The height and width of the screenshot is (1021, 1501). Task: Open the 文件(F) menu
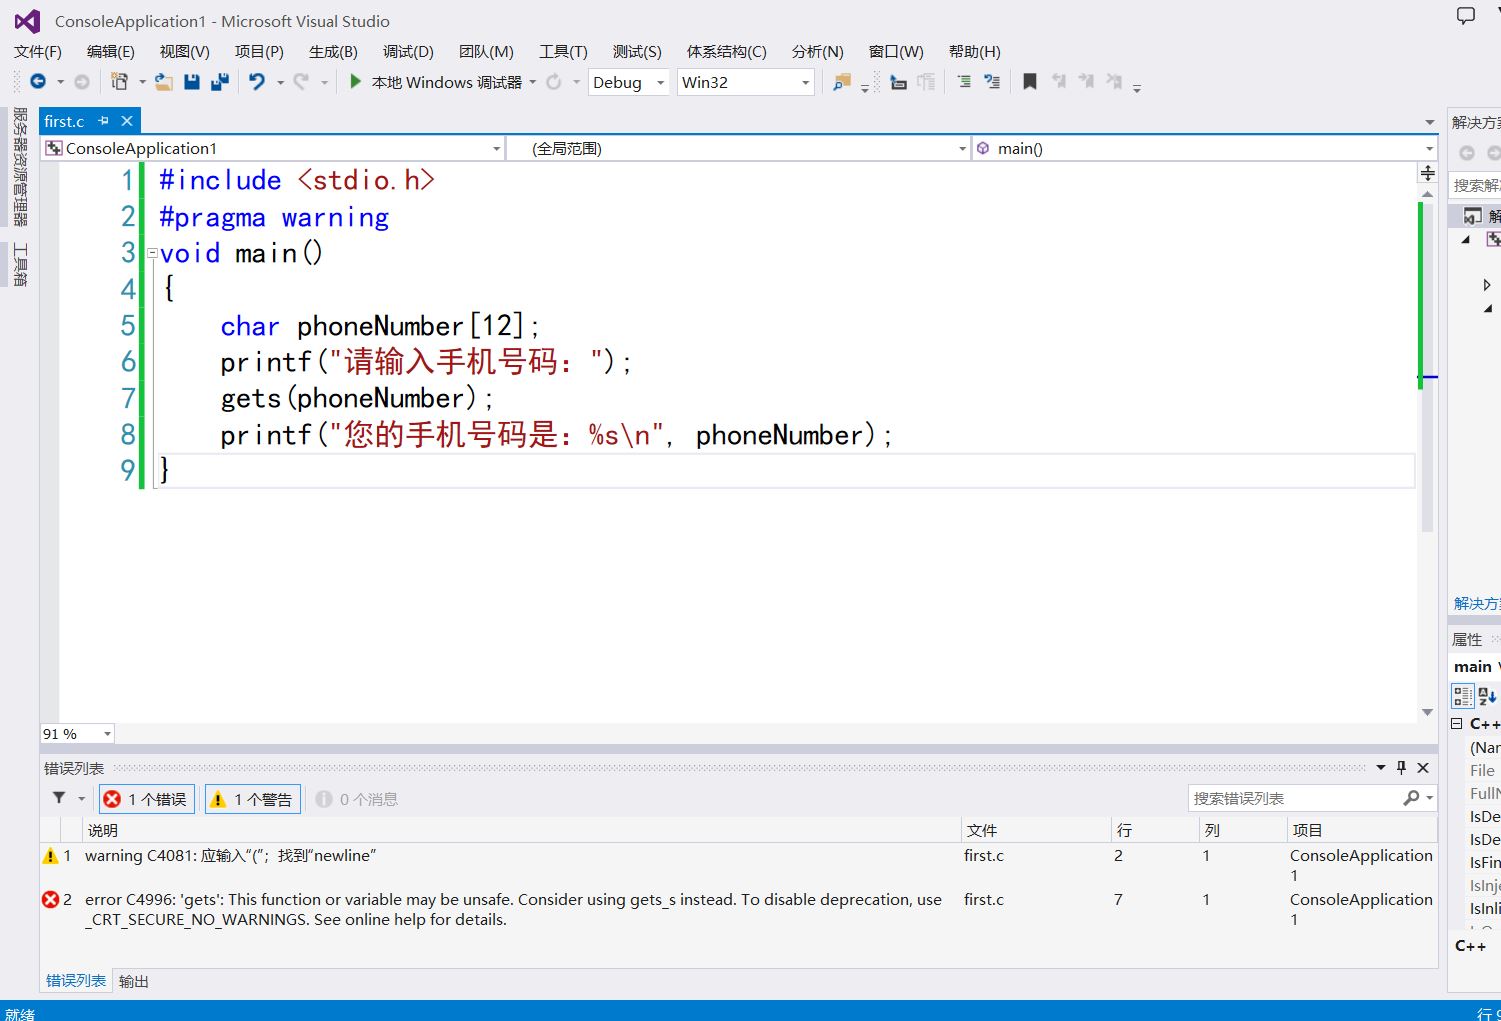[x=38, y=52]
